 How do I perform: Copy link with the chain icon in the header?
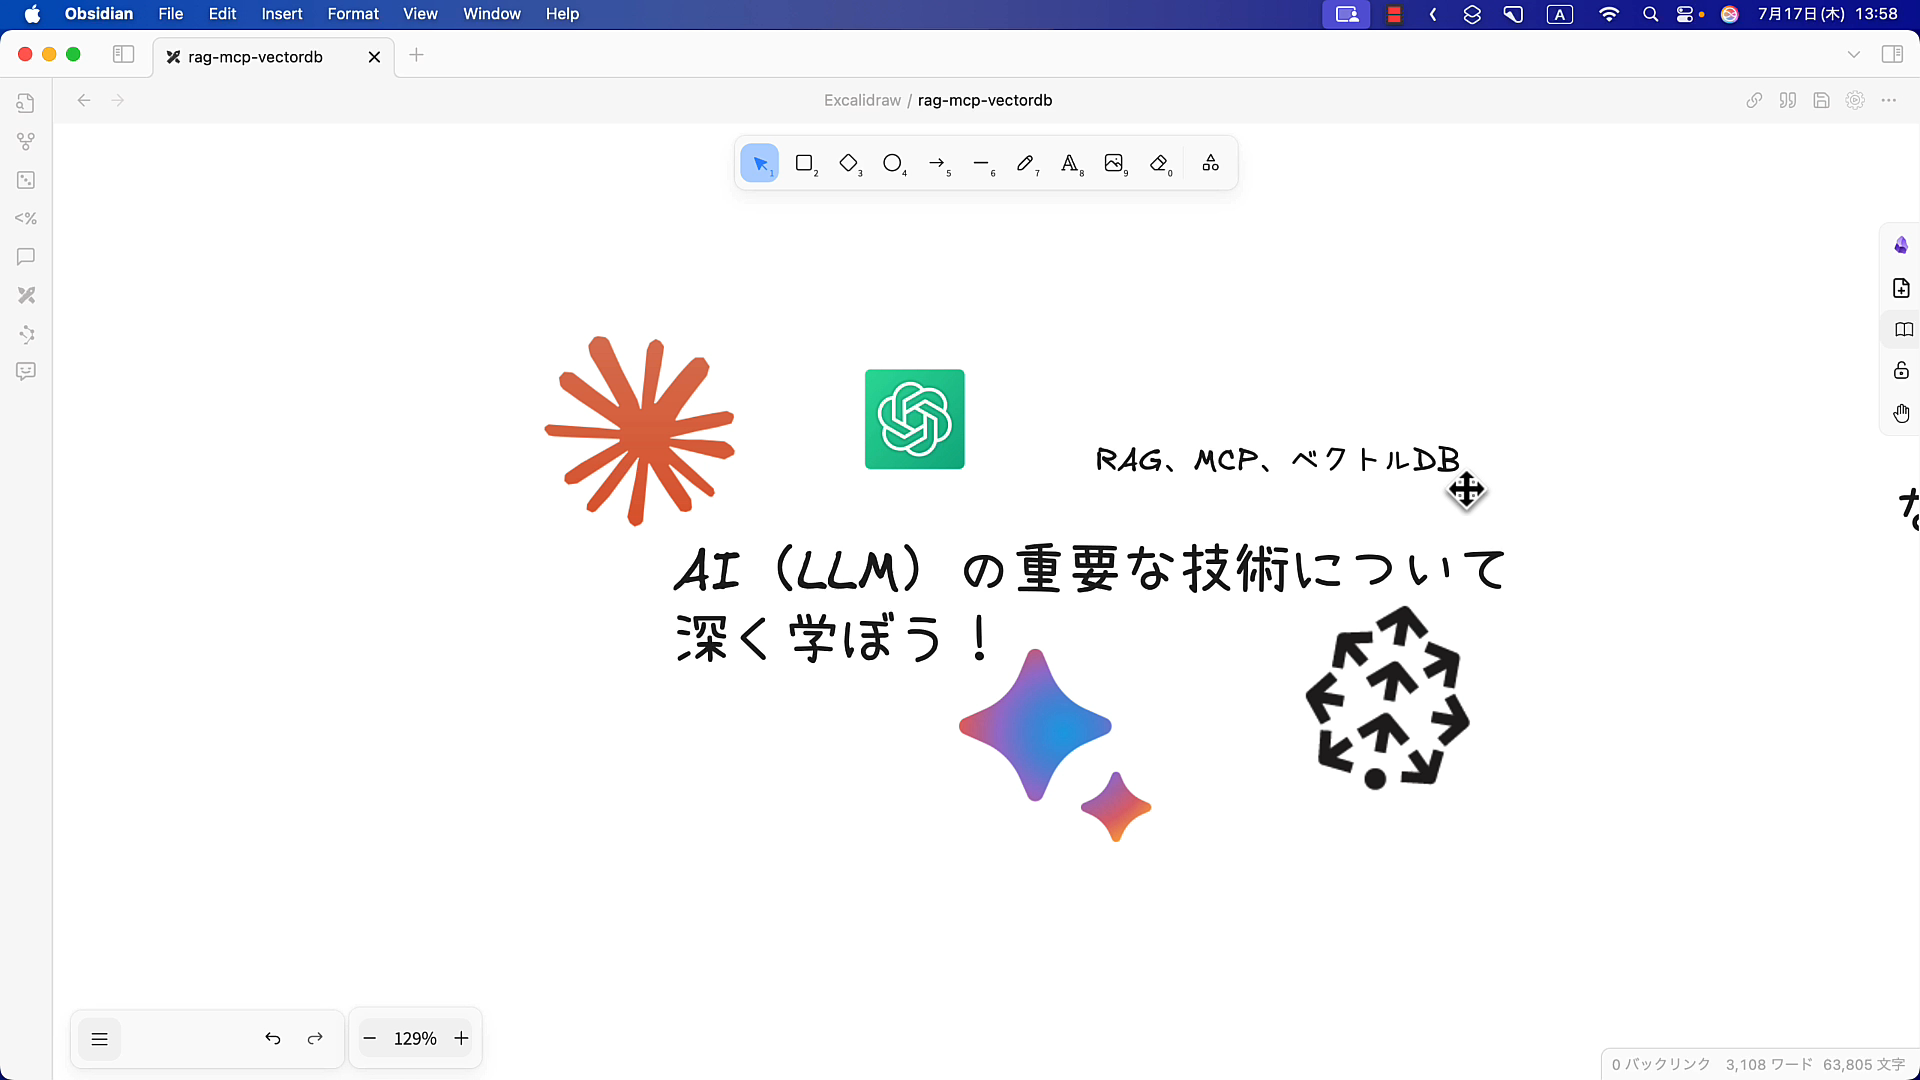[1754, 100]
